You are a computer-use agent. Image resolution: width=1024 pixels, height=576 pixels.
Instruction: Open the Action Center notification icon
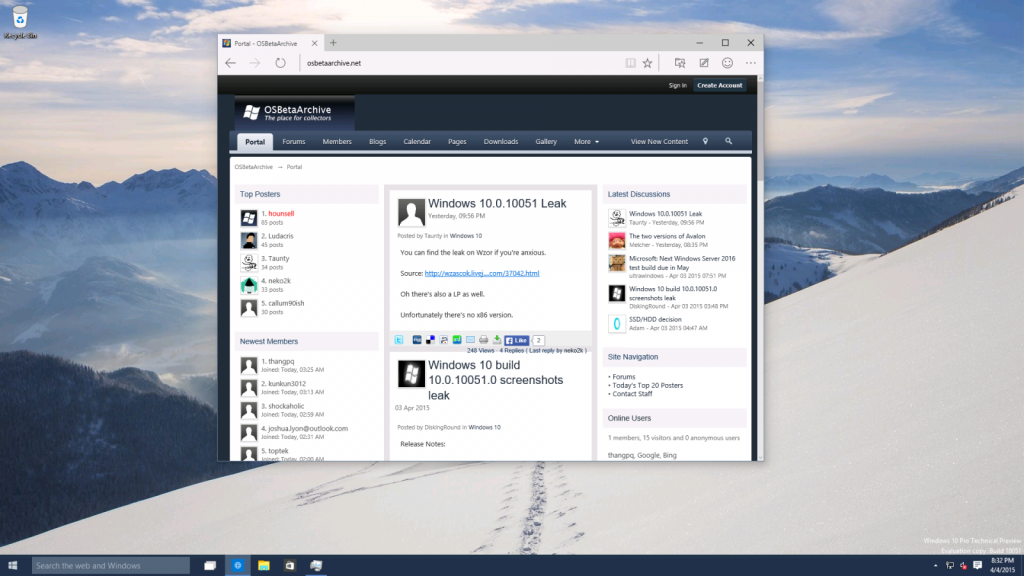click(978, 566)
